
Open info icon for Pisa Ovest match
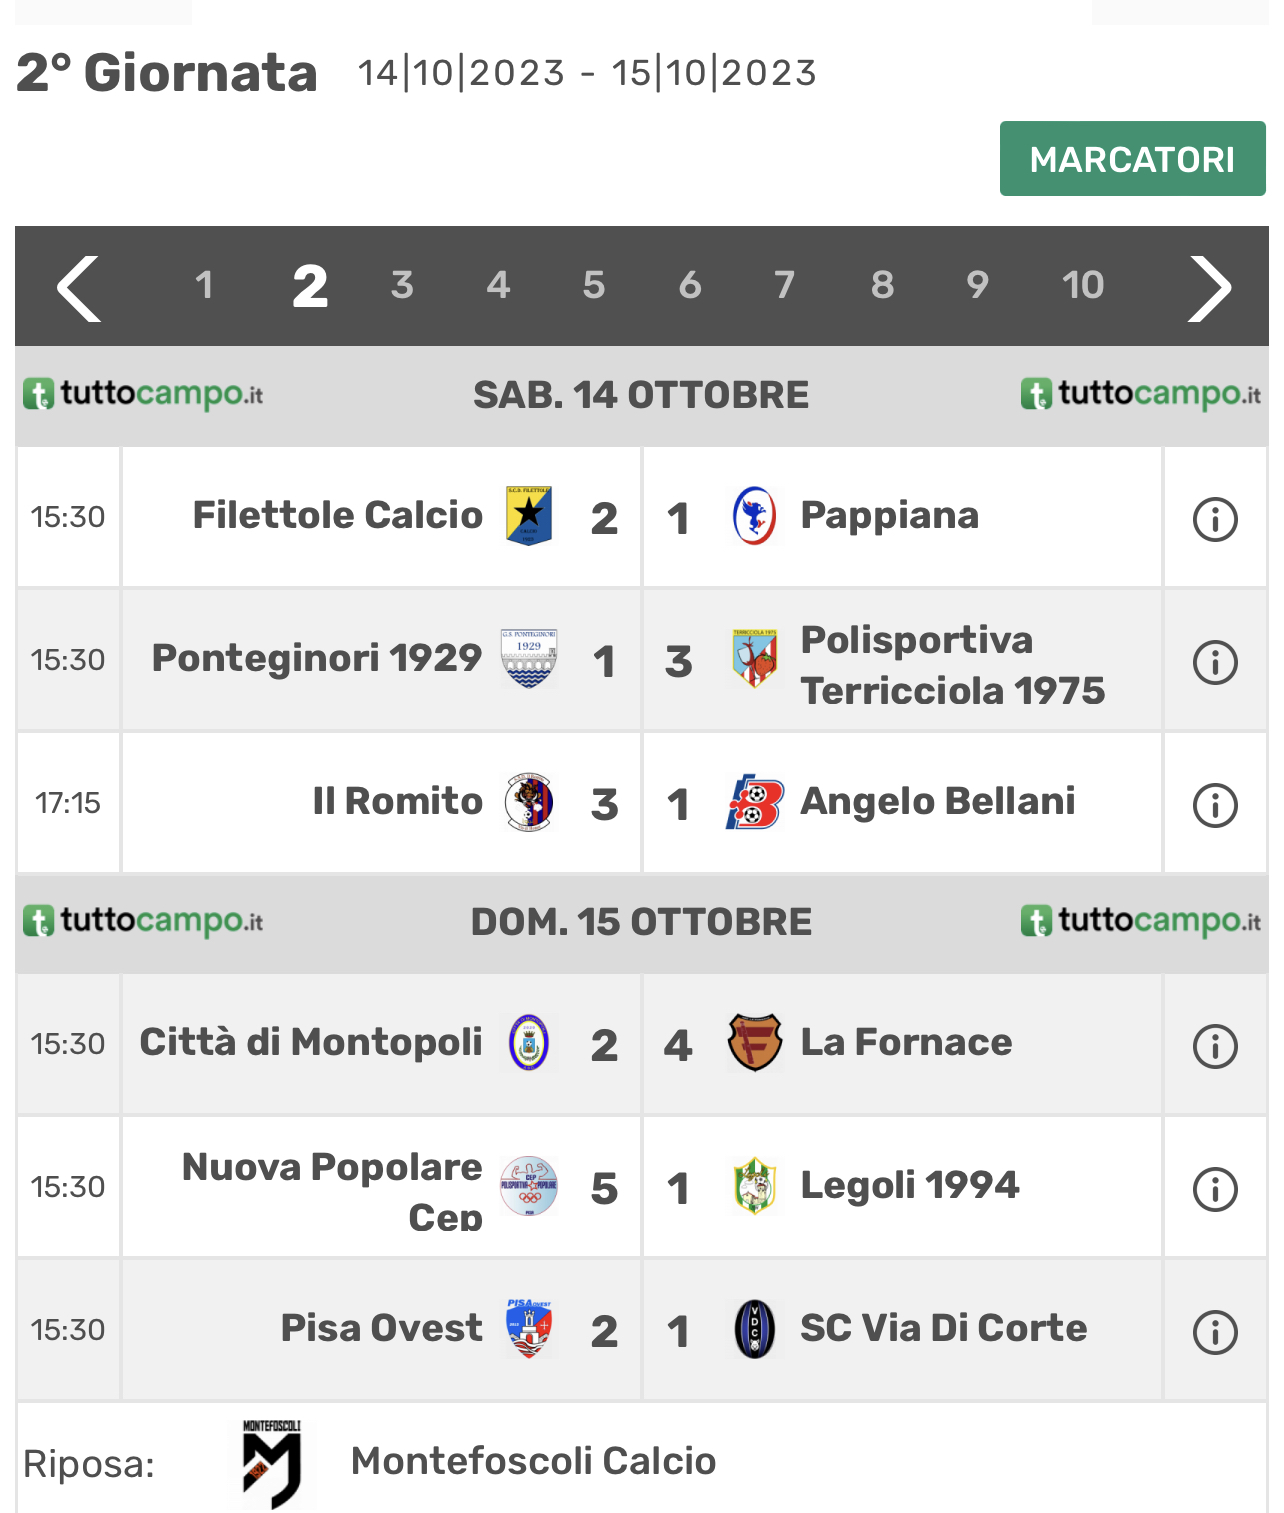click(x=1215, y=1332)
